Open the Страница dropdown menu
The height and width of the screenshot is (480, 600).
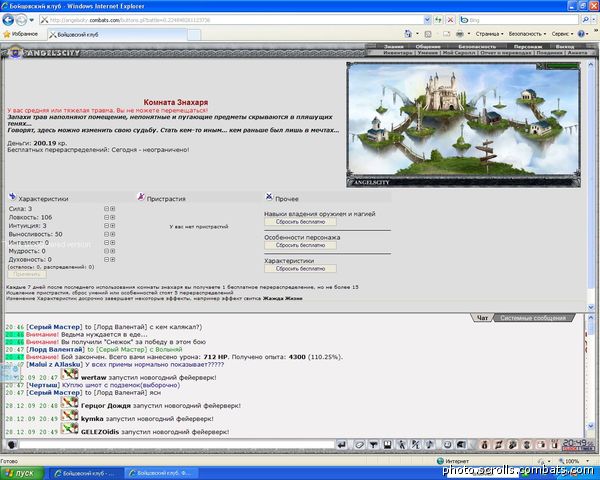489,34
